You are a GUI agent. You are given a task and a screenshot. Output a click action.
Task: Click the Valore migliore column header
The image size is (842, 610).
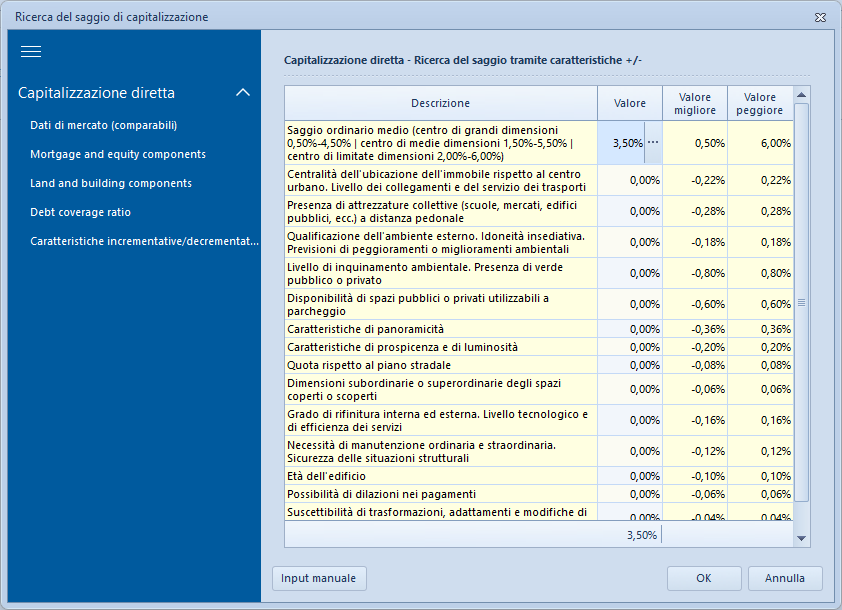pyautogui.click(x=695, y=103)
